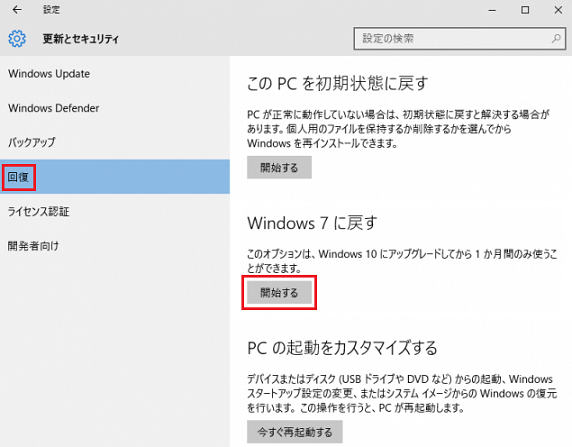
Task: Click the search magnifier icon
Action: click(x=556, y=38)
